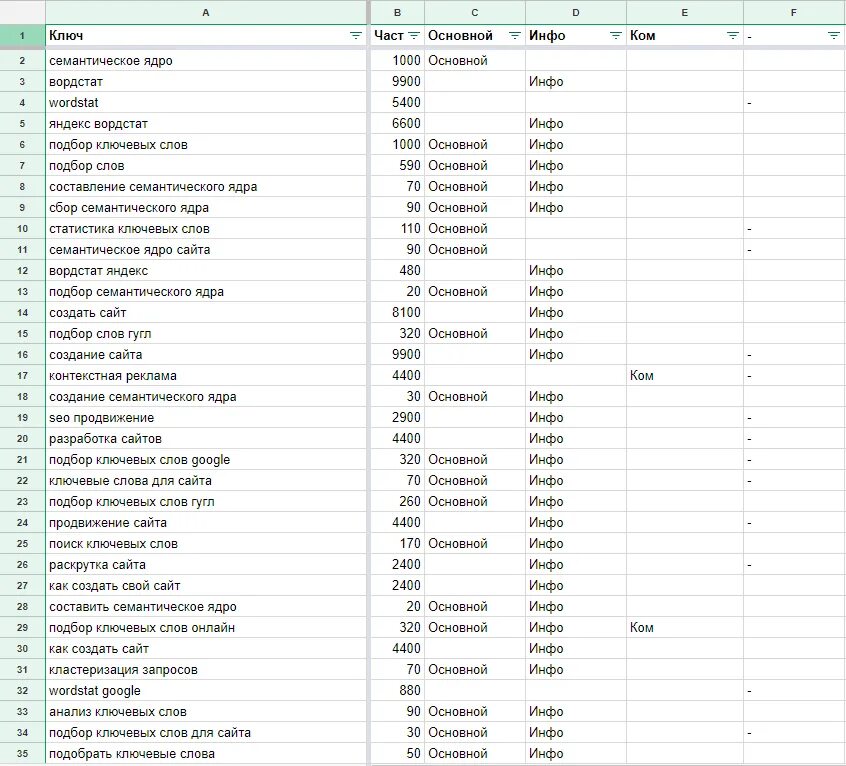Select row 17 header number
The image size is (846, 766).
tap(22, 375)
